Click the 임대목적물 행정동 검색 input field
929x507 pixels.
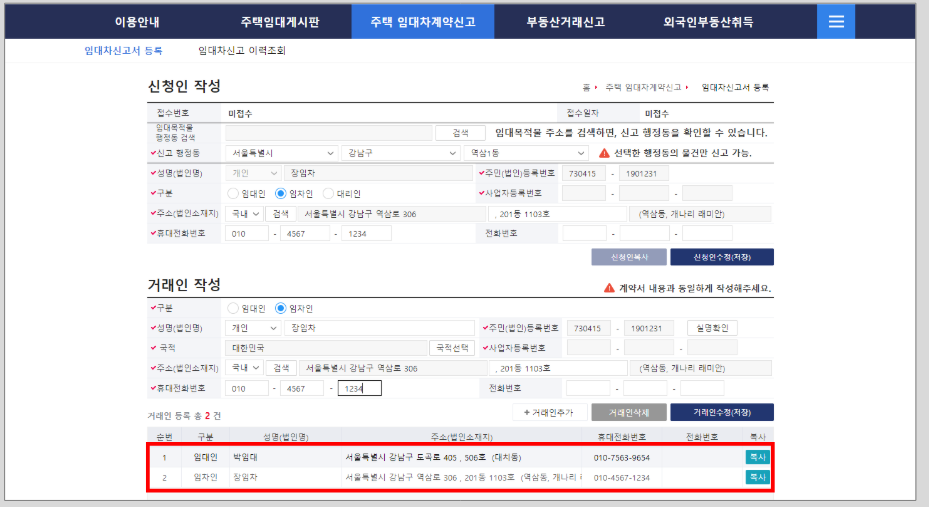pos(328,133)
